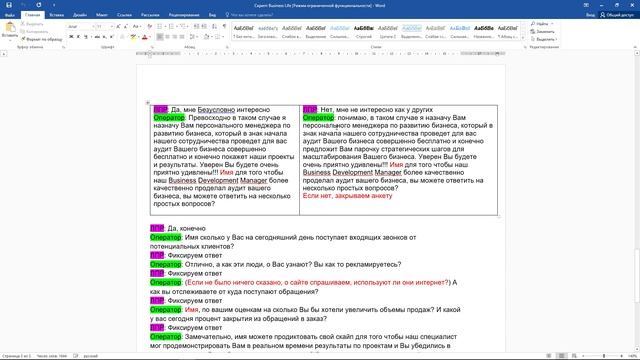The image size is (640, 360).
Task: Click the bulleted list icon
Action: click(160, 27)
